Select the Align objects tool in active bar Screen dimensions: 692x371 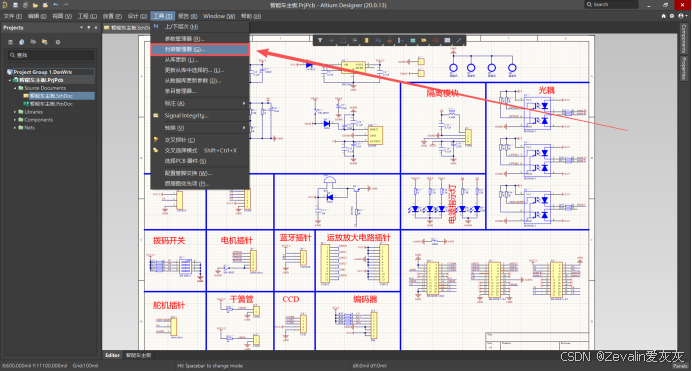[354, 40]
